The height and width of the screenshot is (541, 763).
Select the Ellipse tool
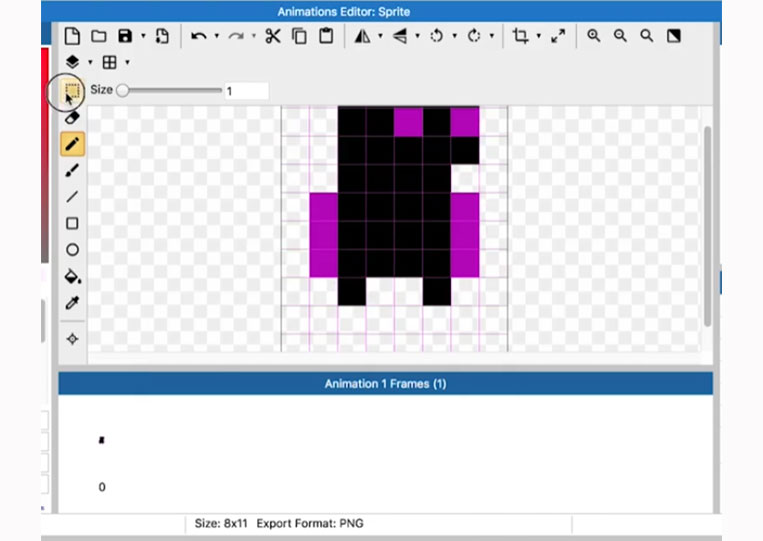tap(72, 250)
